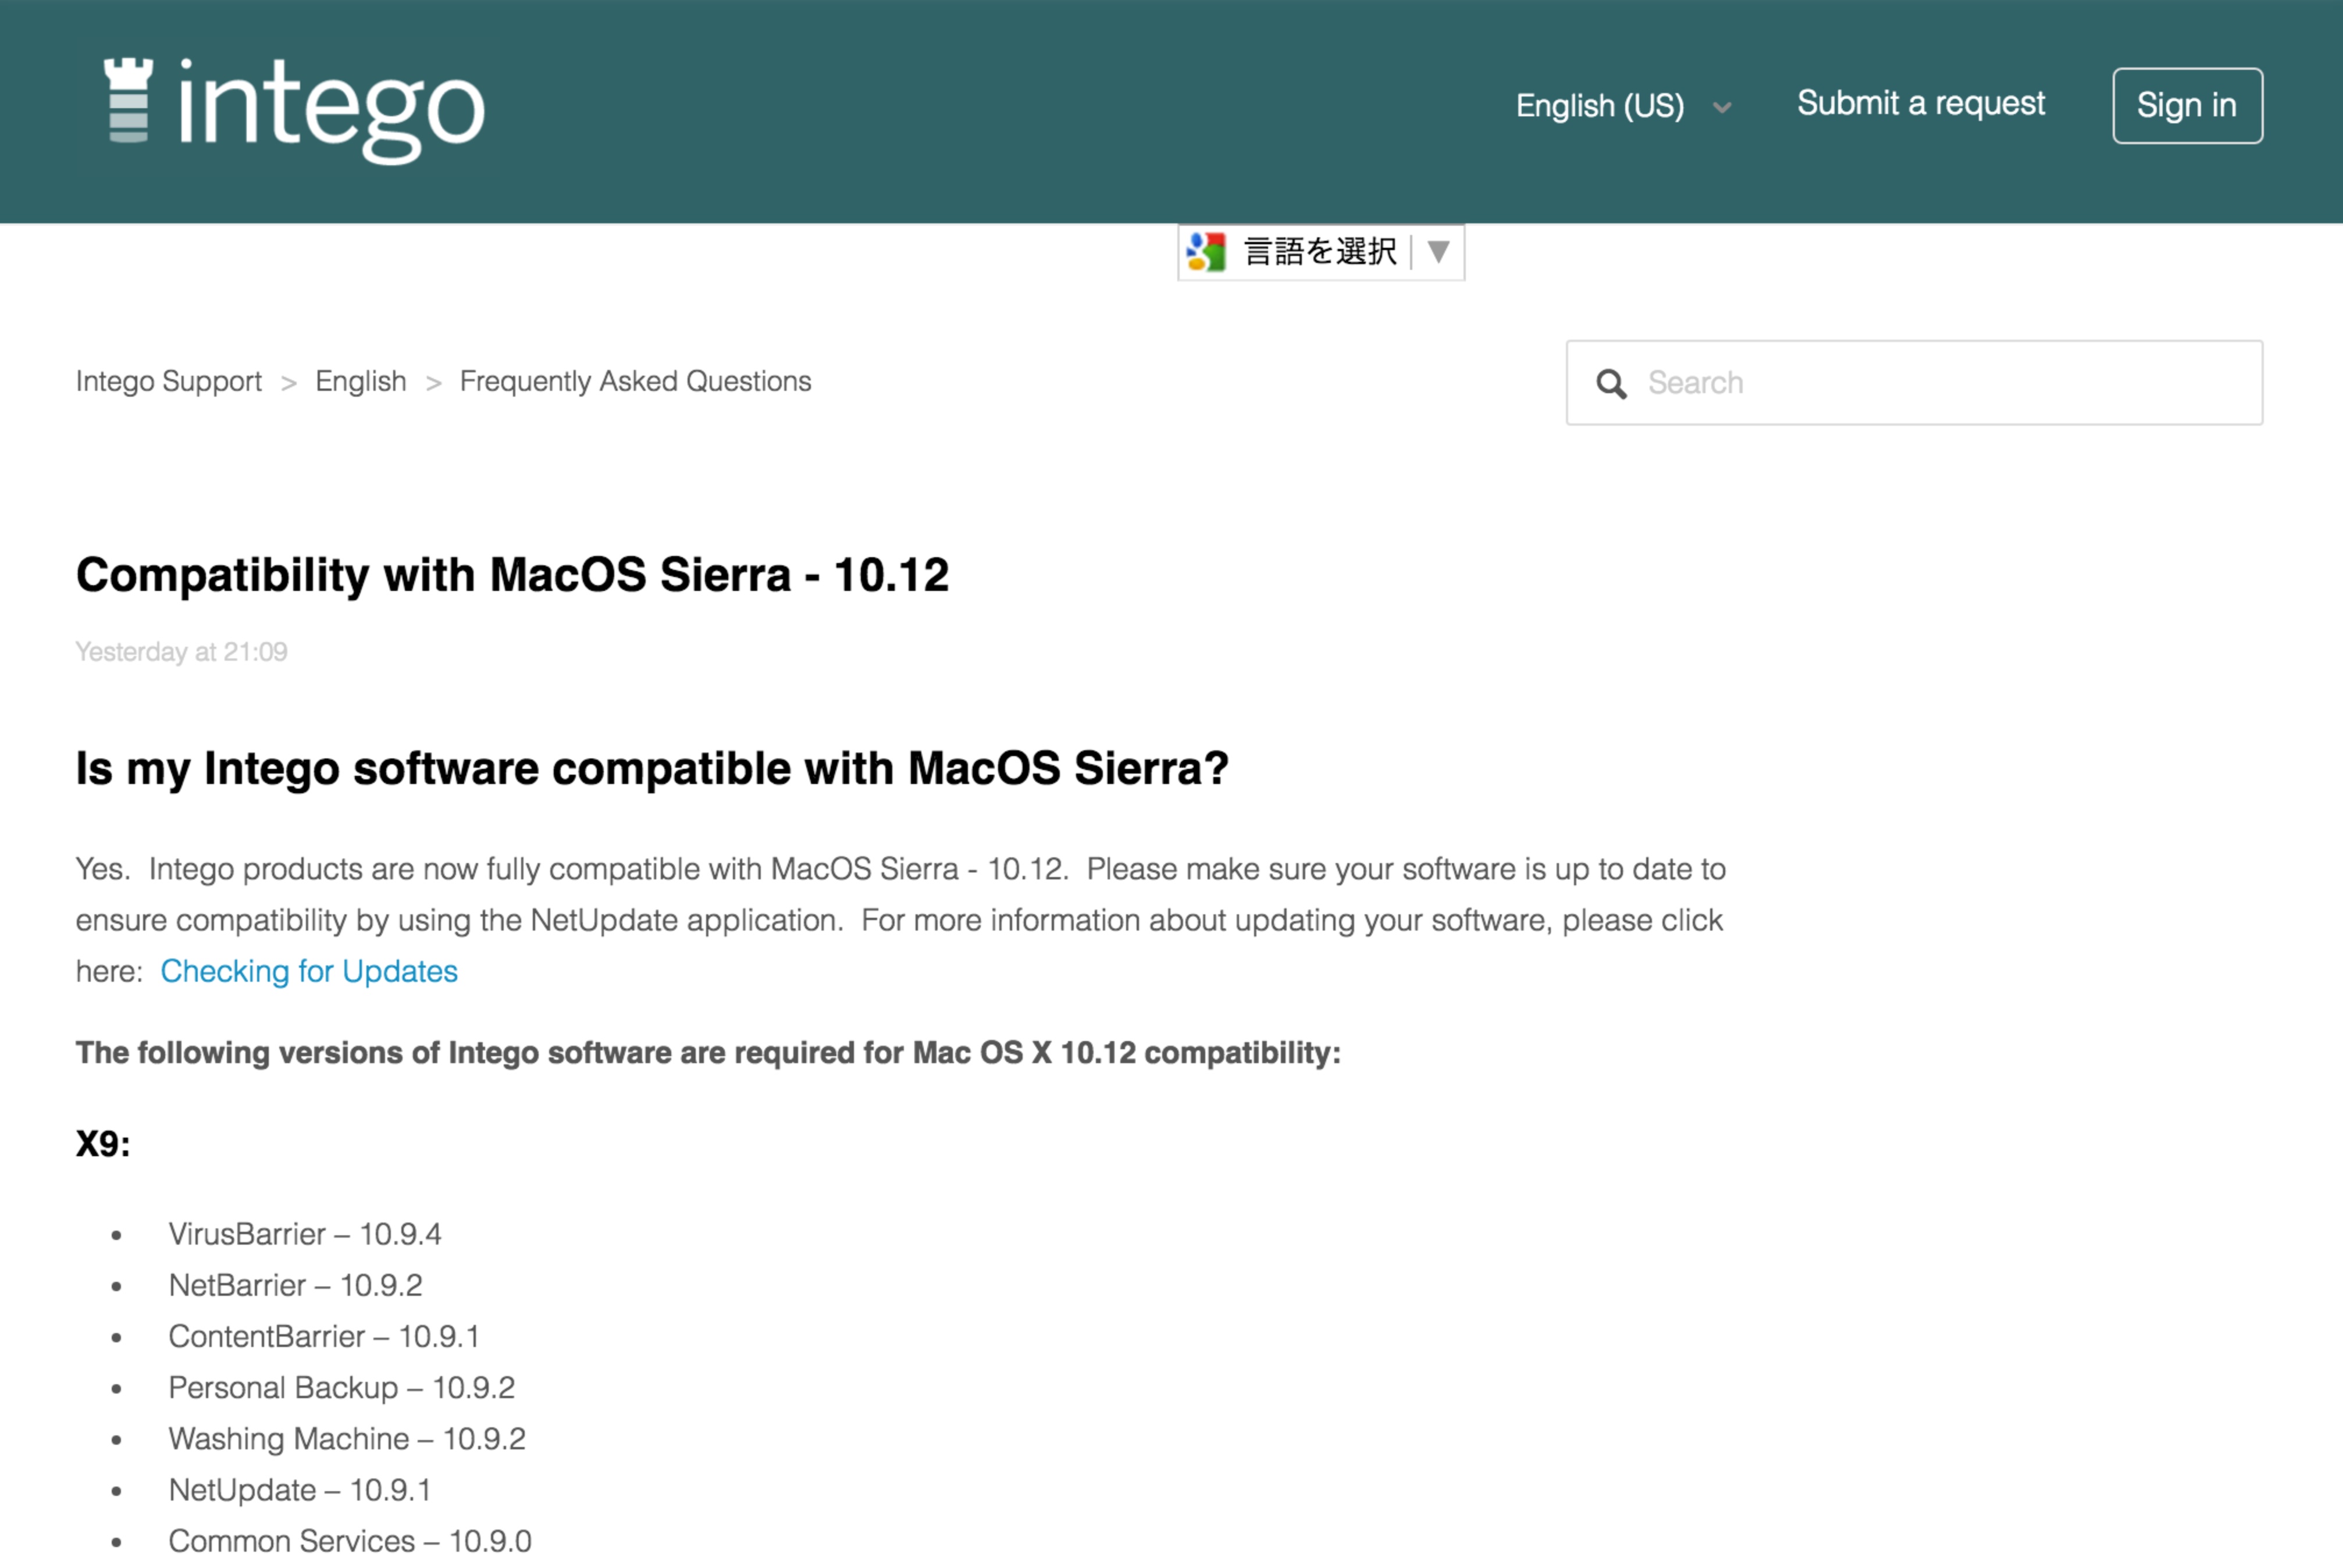
Task: Open Frequently Asked Questions breadcrumb
Action: click(x=635, y=381)
